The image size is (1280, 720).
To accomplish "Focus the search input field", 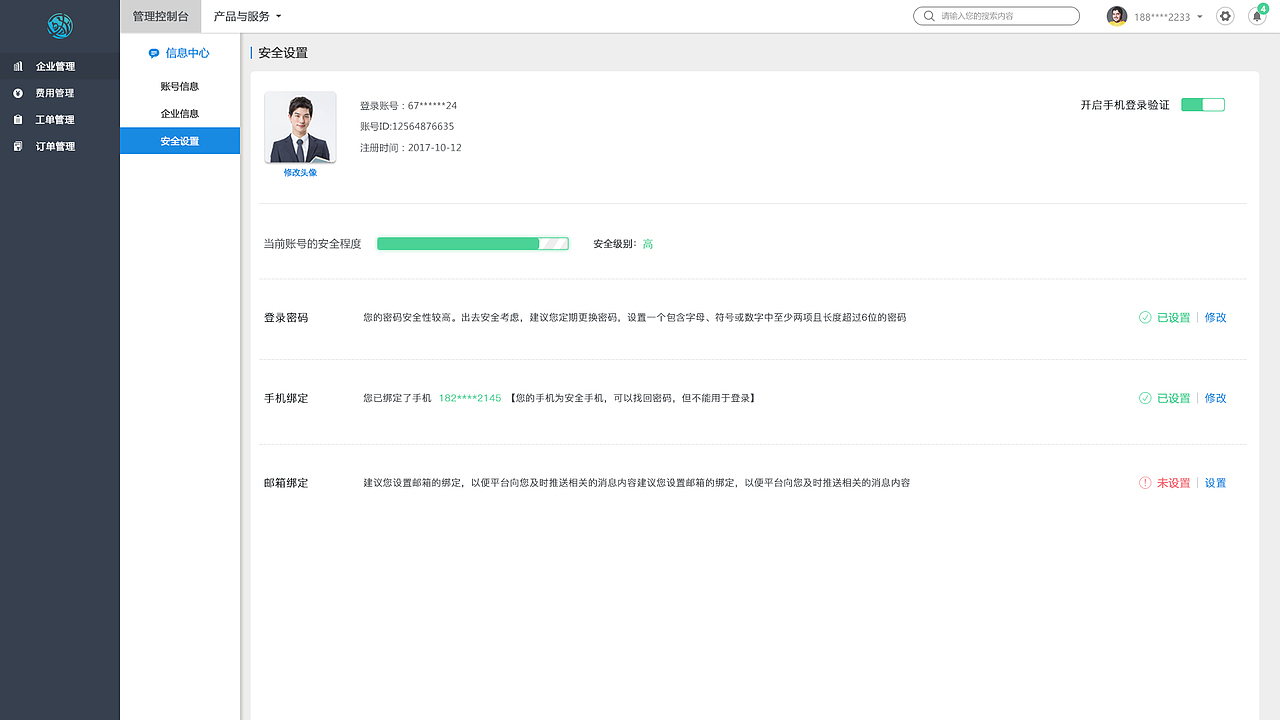I will [x=996, y=16].
